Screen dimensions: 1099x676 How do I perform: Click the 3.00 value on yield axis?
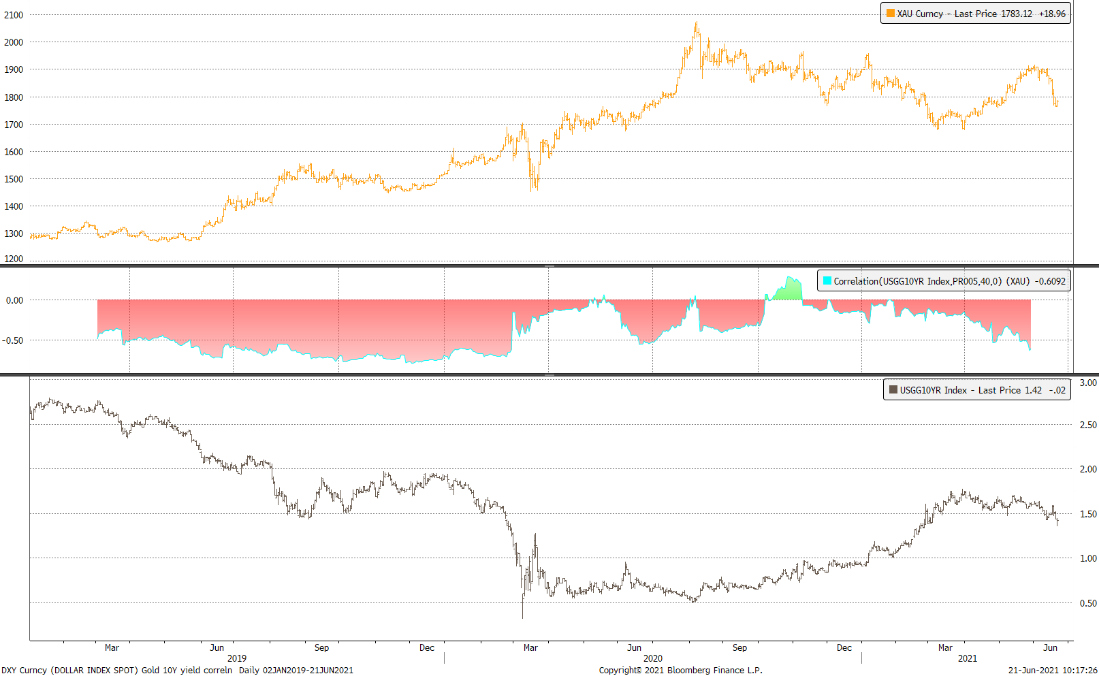[1087, 383]
